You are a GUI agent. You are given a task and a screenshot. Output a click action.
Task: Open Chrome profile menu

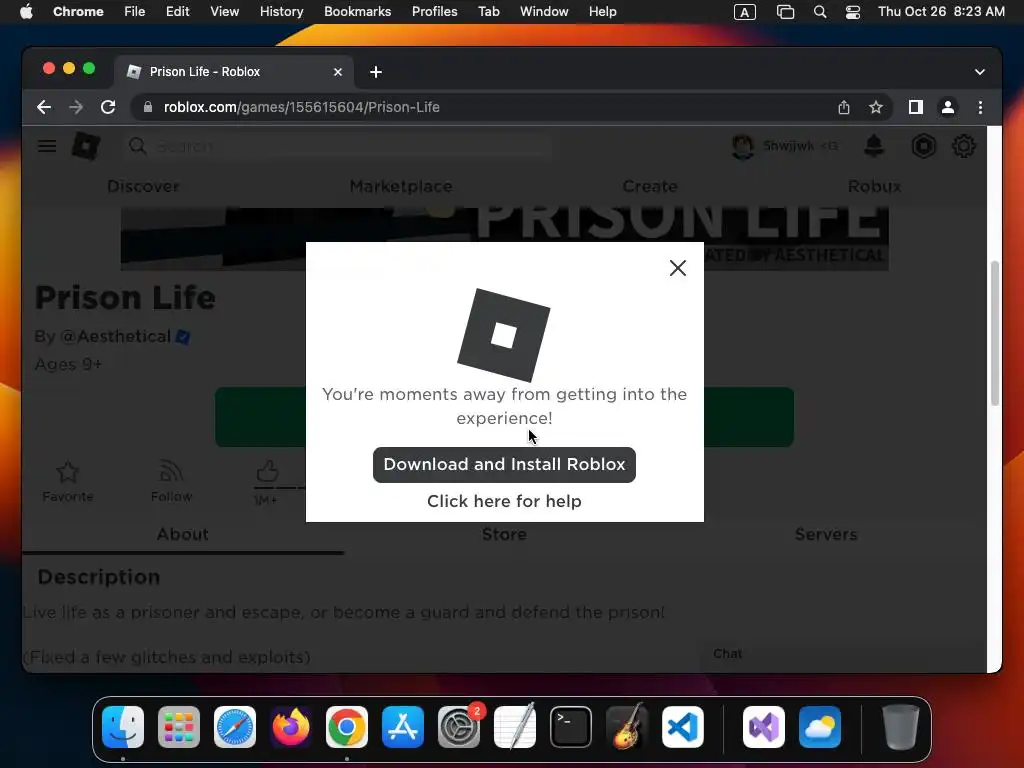tap(948, 107)
